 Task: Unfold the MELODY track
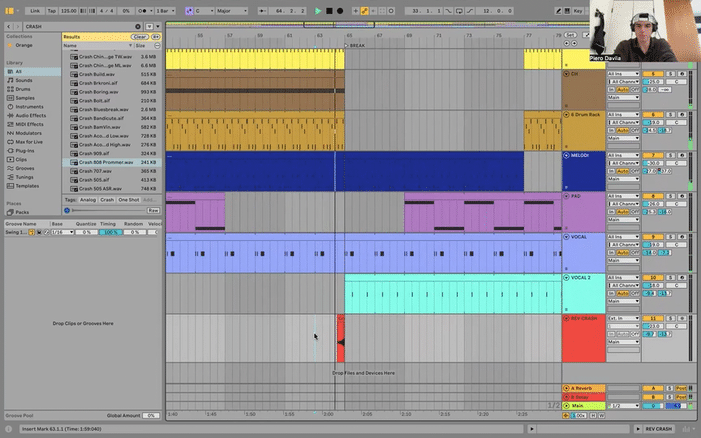click(566, 155)
